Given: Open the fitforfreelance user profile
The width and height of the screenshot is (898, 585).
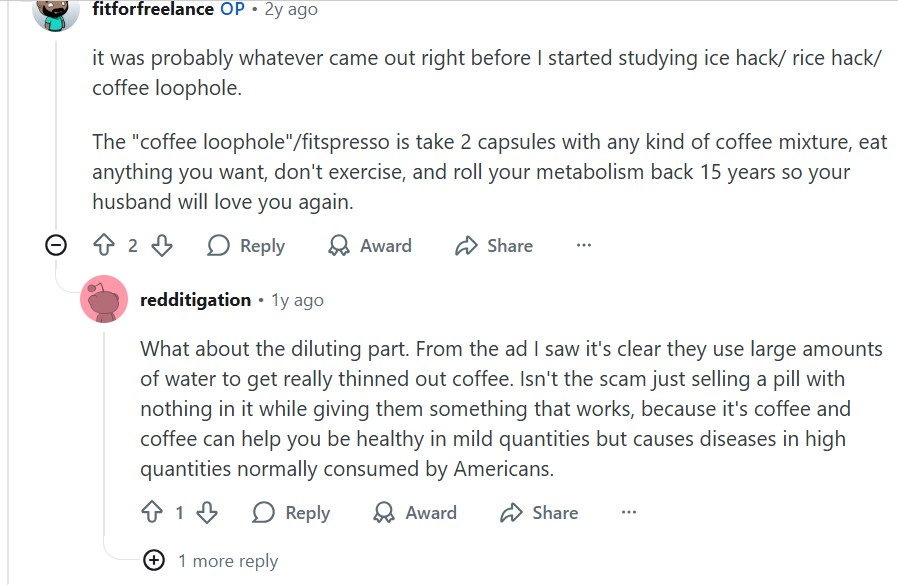Looking at the screenshot, I should pyautogui.click(x=152, y=9).
